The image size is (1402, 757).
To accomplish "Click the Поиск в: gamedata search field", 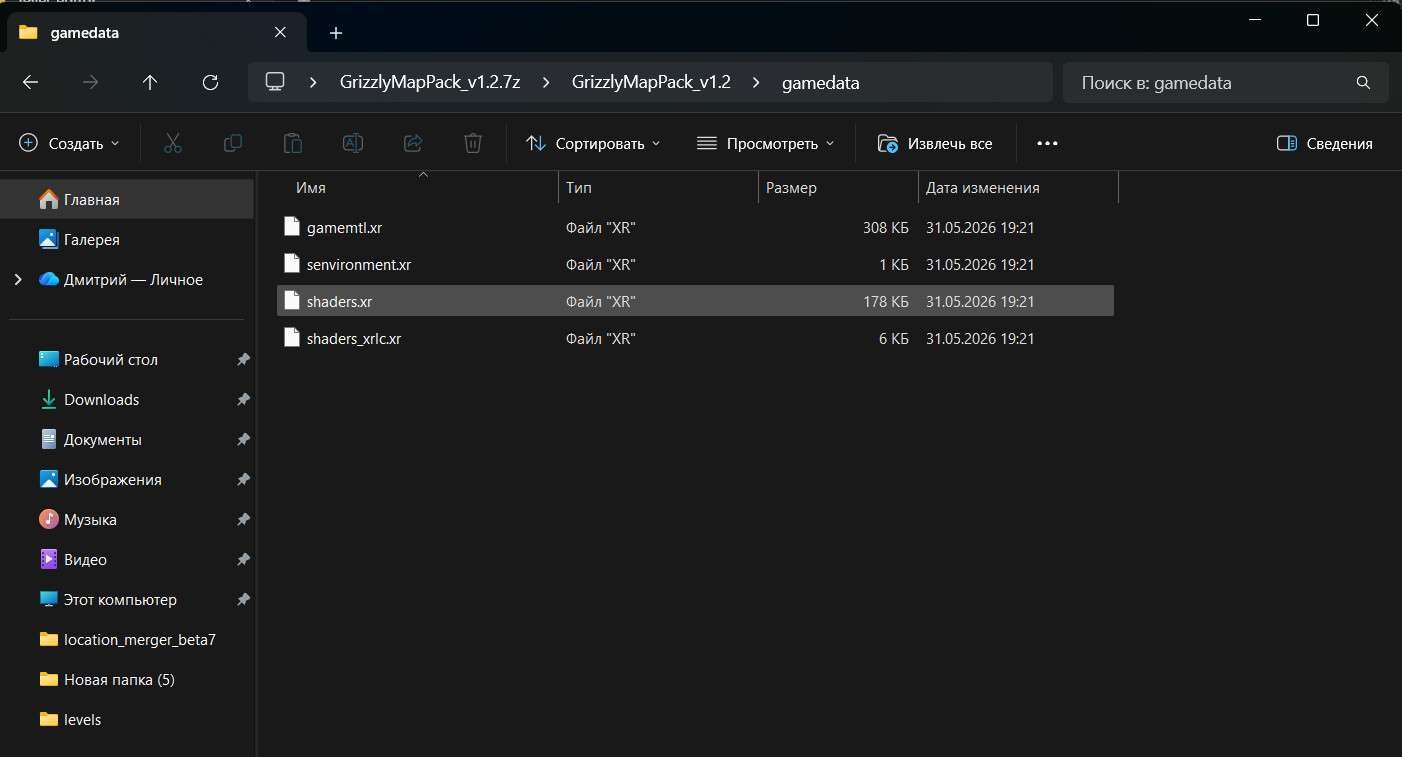I will (1225, 83).
